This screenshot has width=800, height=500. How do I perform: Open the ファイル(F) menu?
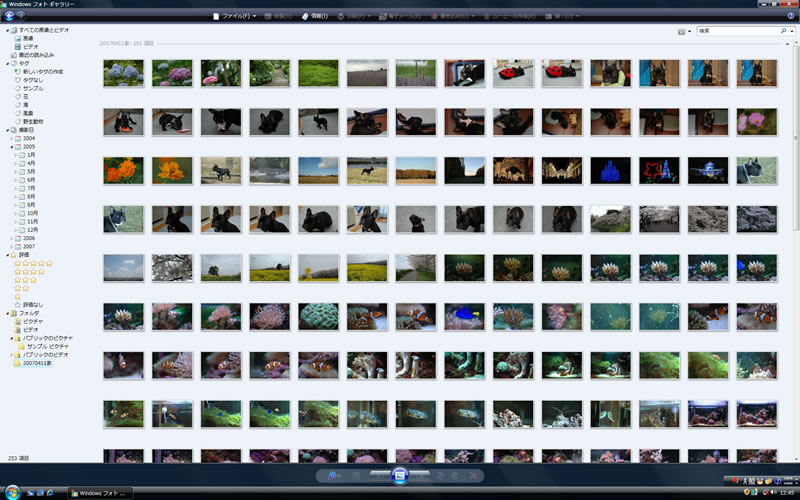[x=234, y=16]
